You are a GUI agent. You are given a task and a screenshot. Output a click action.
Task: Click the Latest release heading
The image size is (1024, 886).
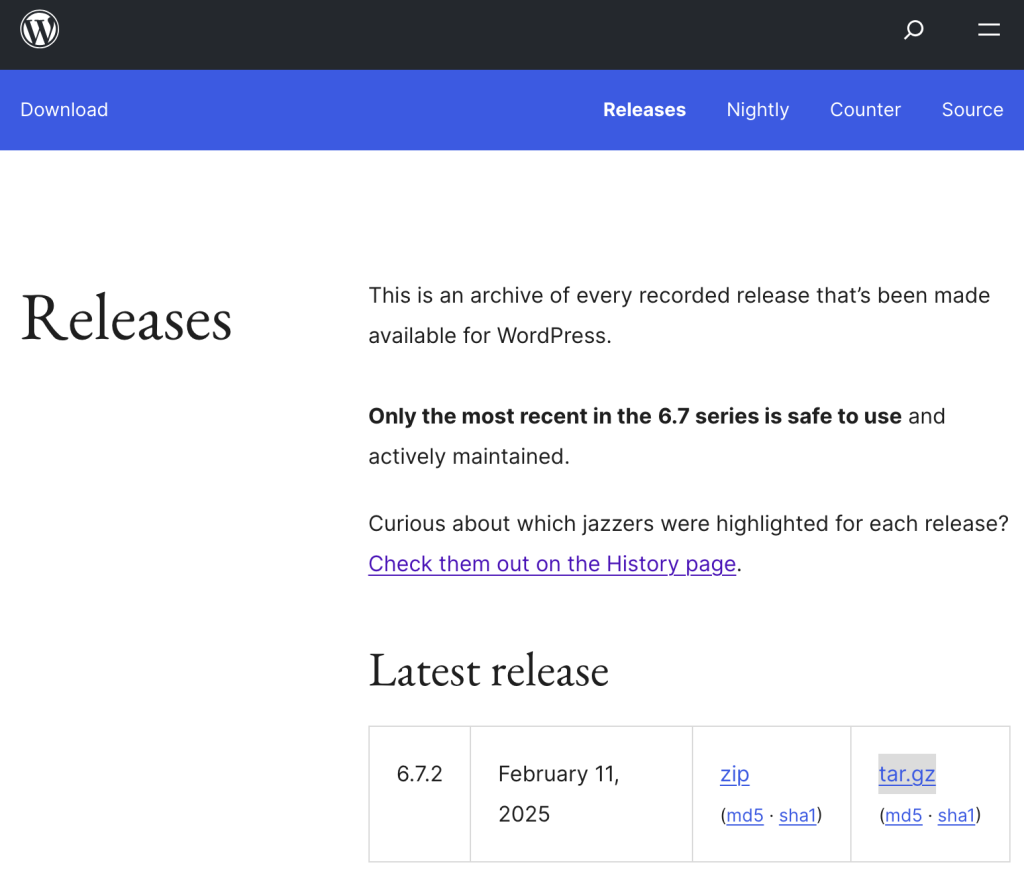pos(488,670)
